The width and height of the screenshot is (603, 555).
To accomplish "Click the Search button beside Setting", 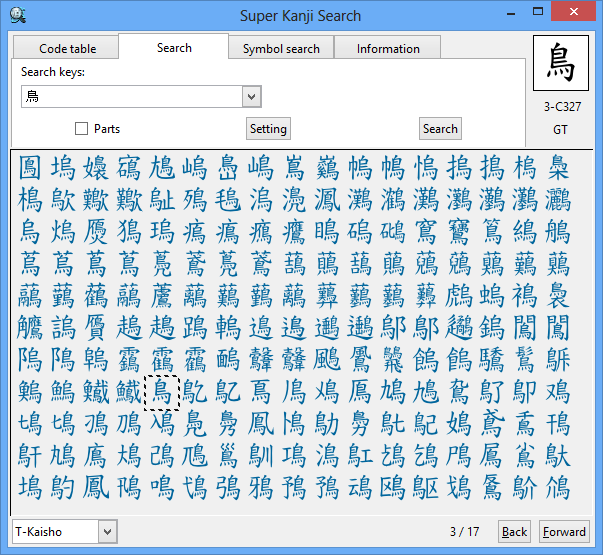I will tap(440, 128).
